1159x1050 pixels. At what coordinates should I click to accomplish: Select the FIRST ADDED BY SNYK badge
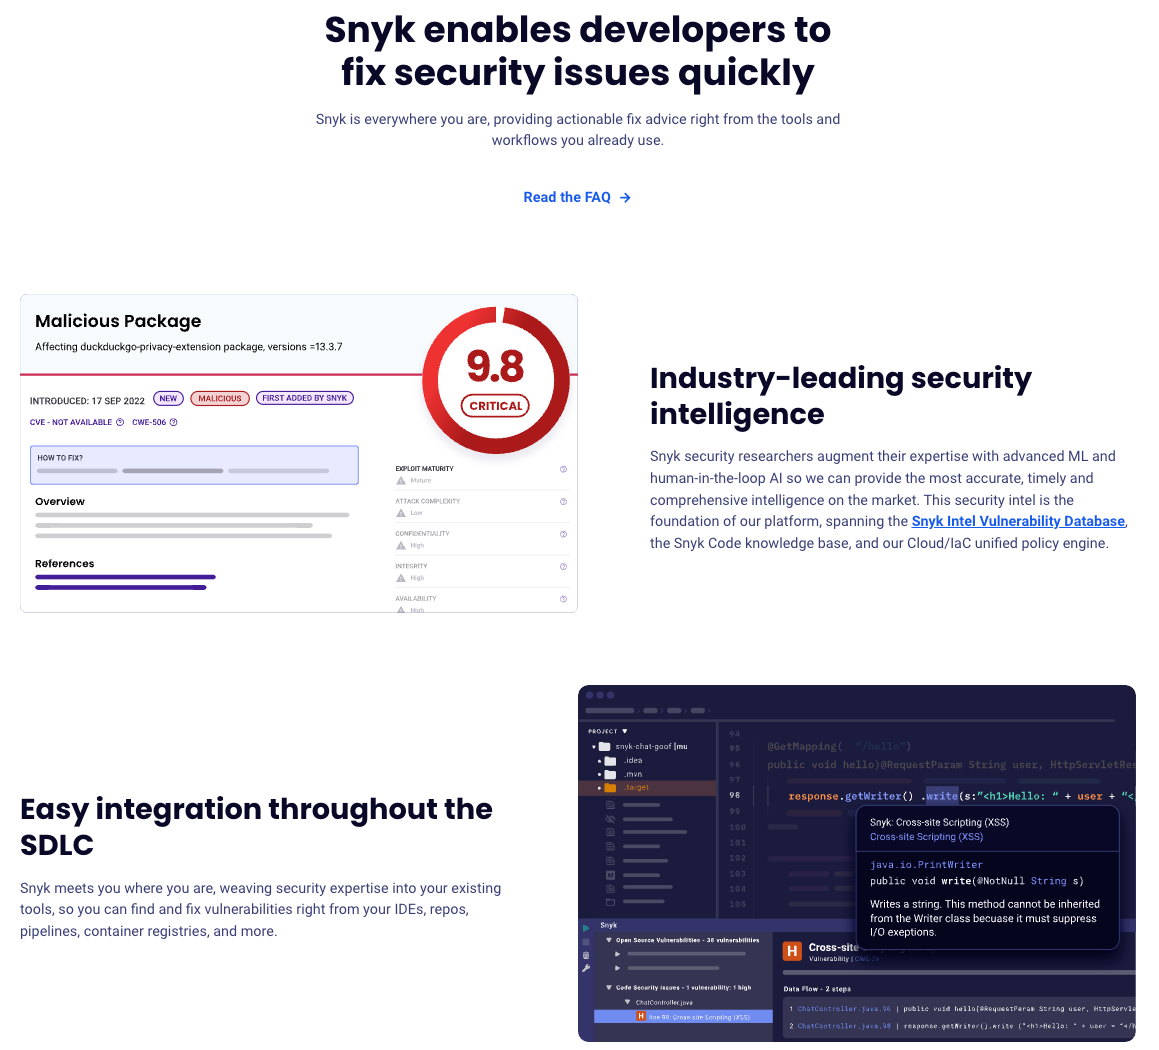pyautogui.click(x=305, y=398)
